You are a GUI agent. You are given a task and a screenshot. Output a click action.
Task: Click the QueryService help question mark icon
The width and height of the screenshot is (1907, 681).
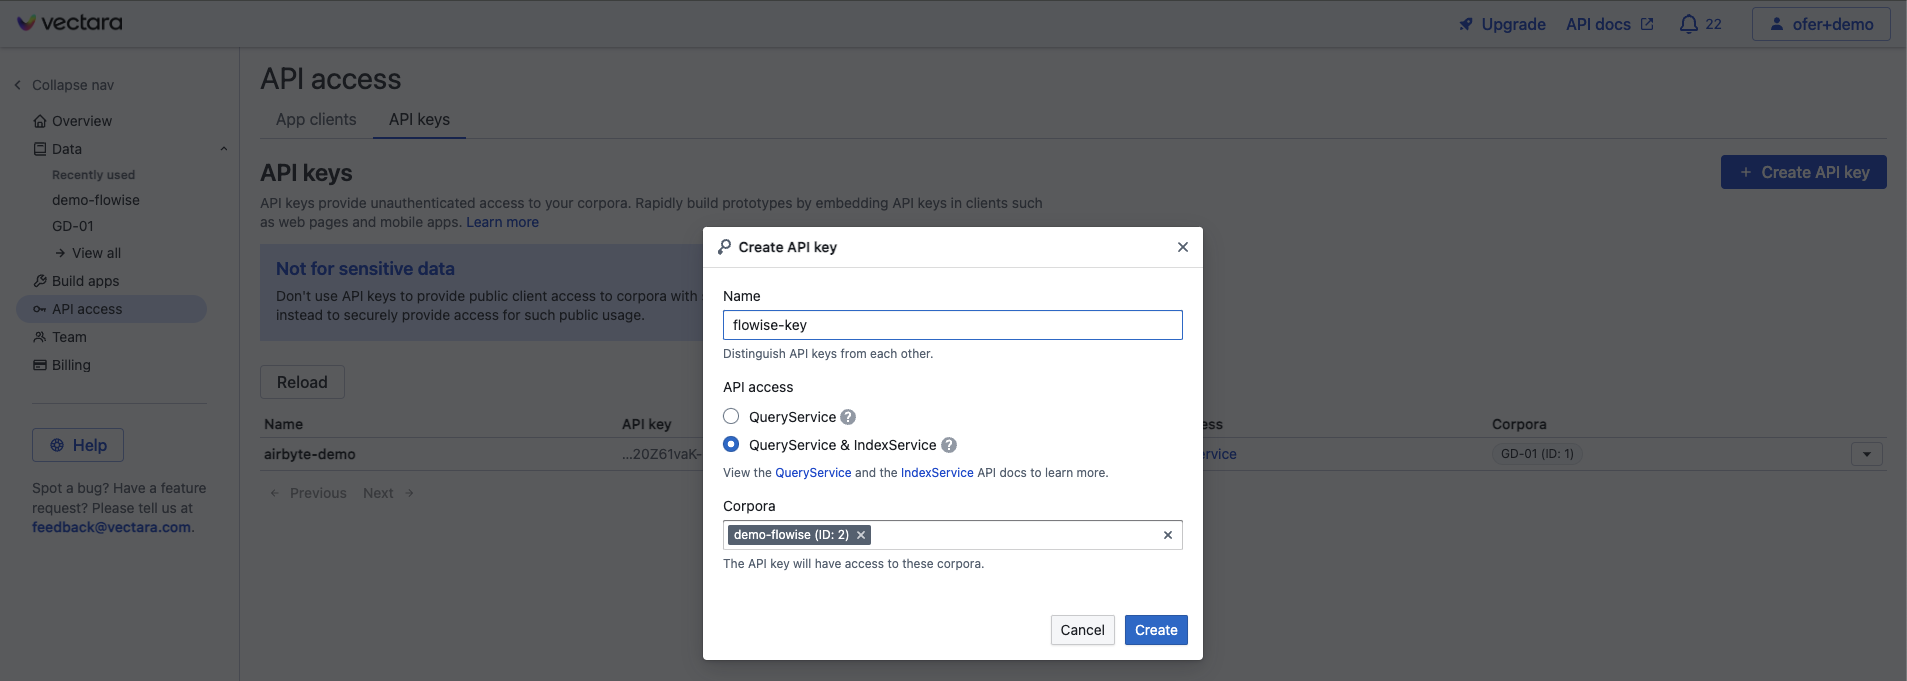[848, 417]
